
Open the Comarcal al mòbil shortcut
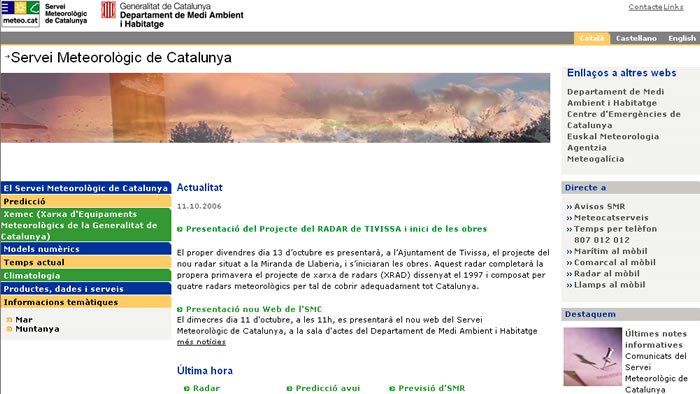pos(614,262)
